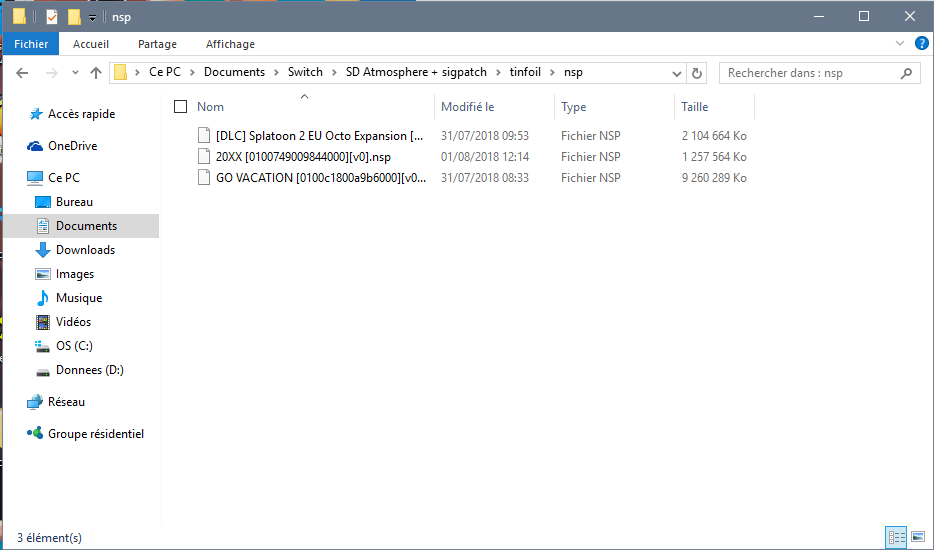
Task: Open Accès rapide in the navigation pane
Action: click(82, 114)
